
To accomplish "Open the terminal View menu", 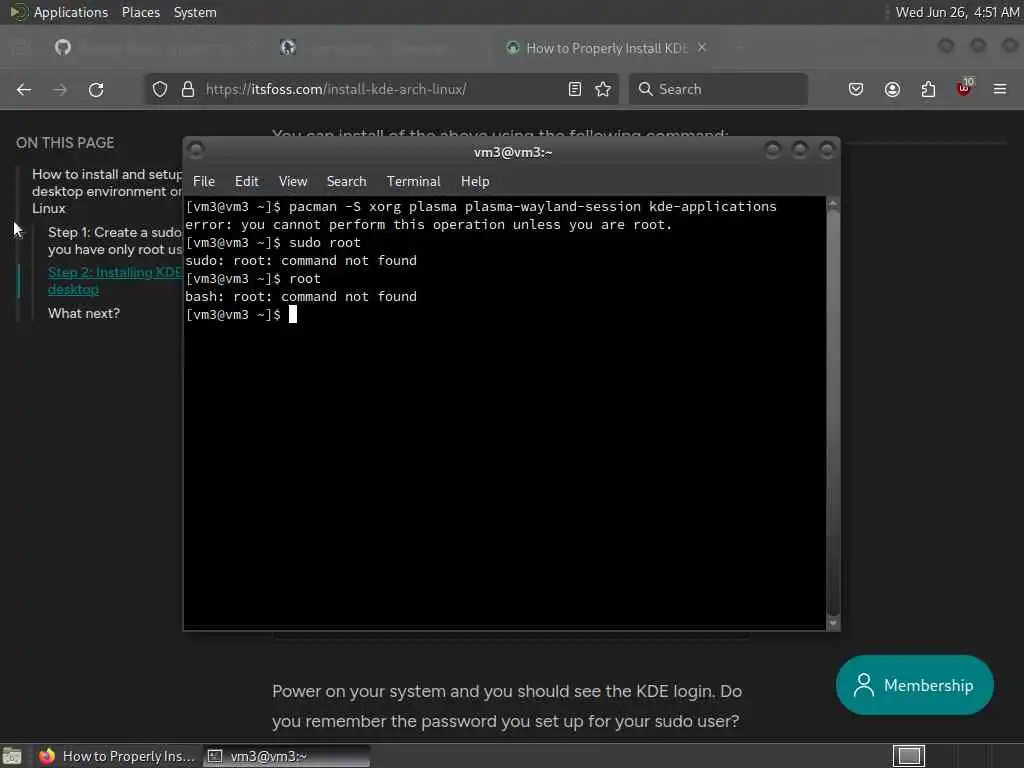I will [293, 182].
